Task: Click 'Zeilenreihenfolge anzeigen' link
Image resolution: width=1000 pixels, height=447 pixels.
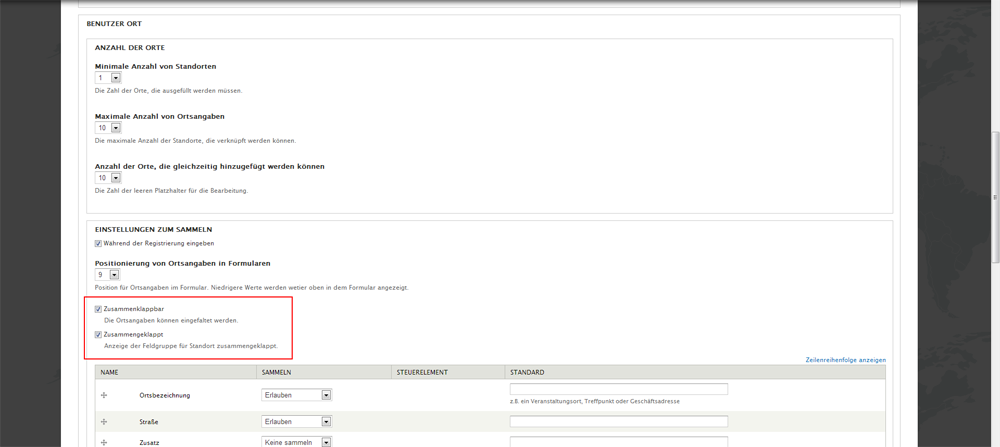Action: coord(845,360)
